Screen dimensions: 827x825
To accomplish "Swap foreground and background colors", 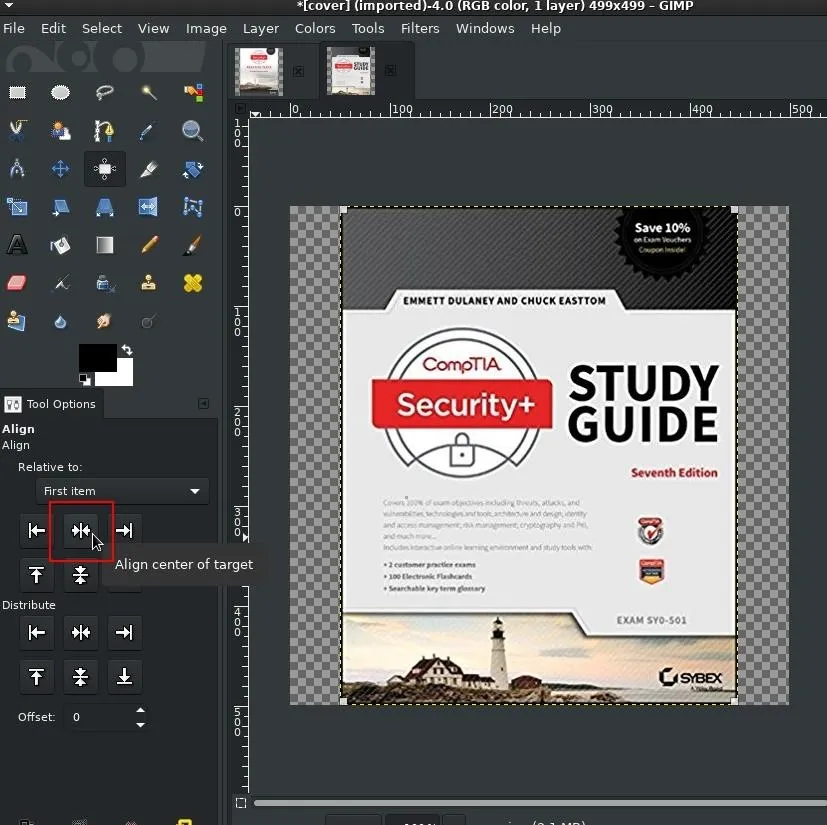I will click(127, 350).
